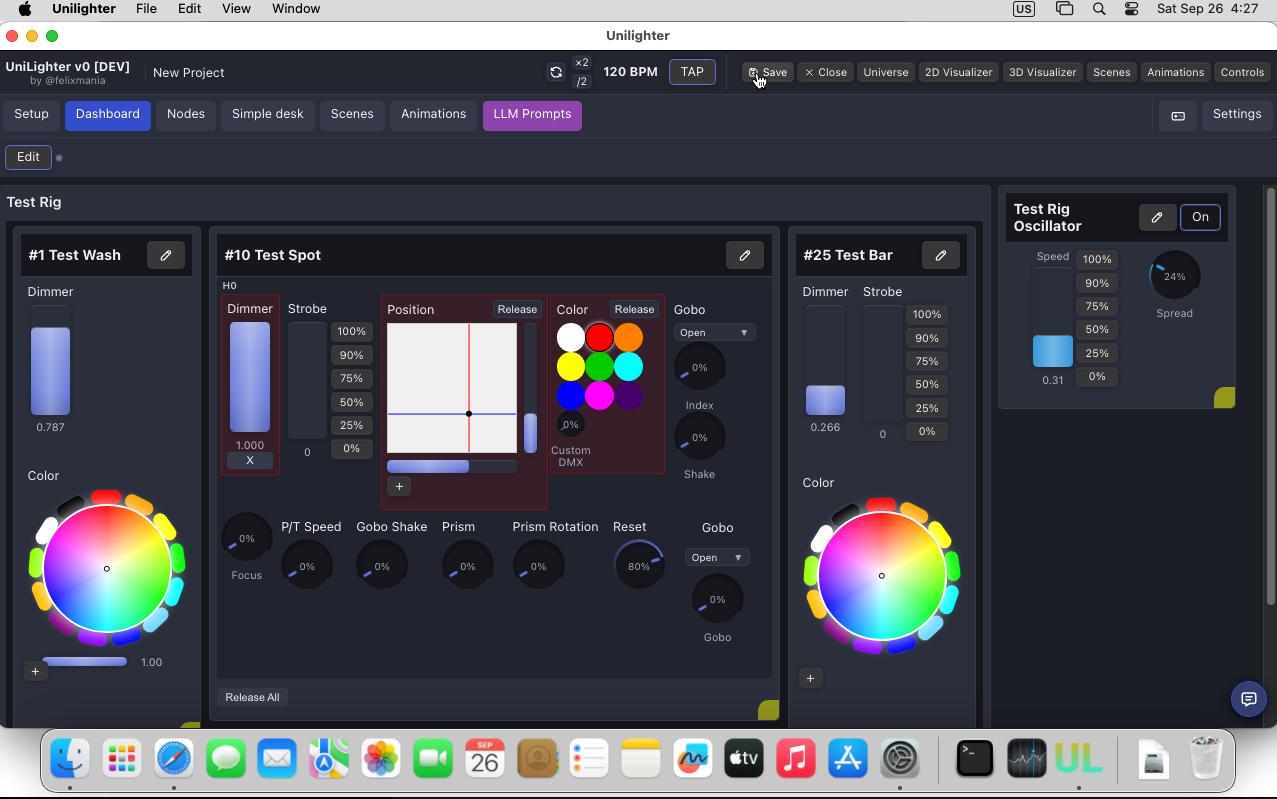Click the Test Wash color wheel
Screen dimensions: 1277x799
click(x=107, y=568)
